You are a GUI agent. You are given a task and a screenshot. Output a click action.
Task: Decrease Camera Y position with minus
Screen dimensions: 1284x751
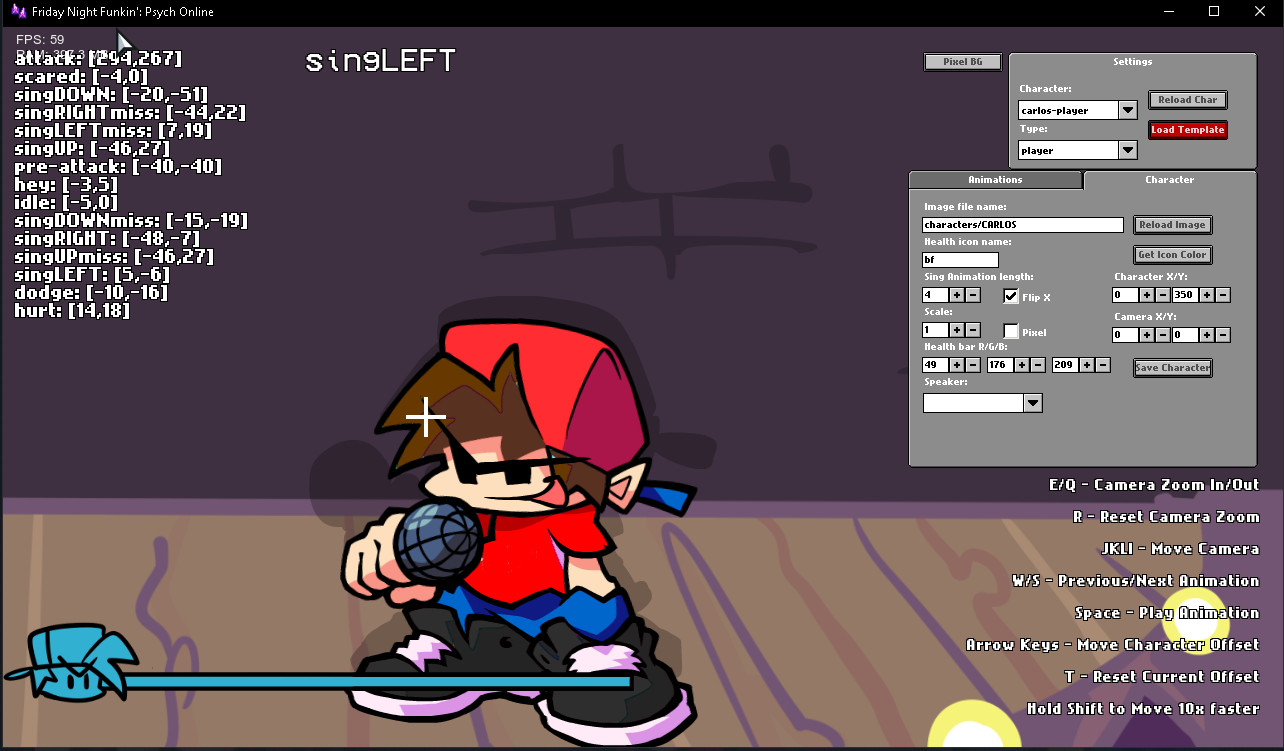[x=1223, y=335]
